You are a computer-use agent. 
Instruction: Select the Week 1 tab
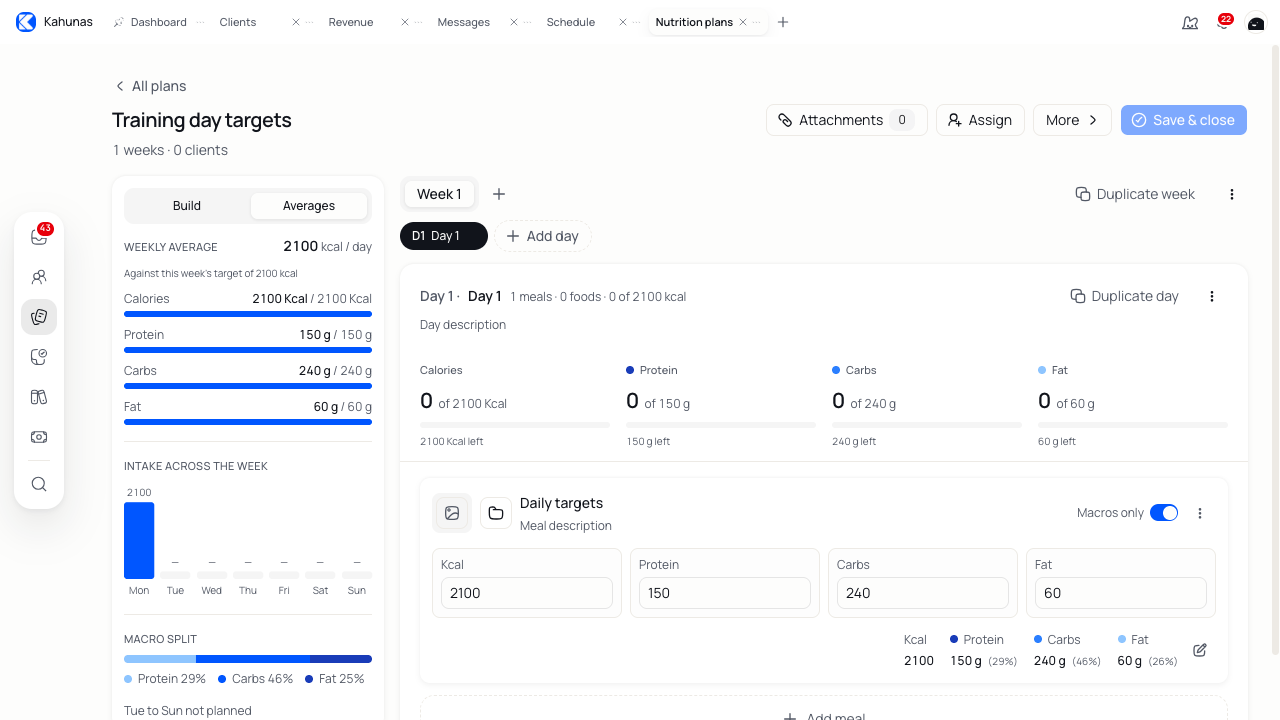point(439,194)
